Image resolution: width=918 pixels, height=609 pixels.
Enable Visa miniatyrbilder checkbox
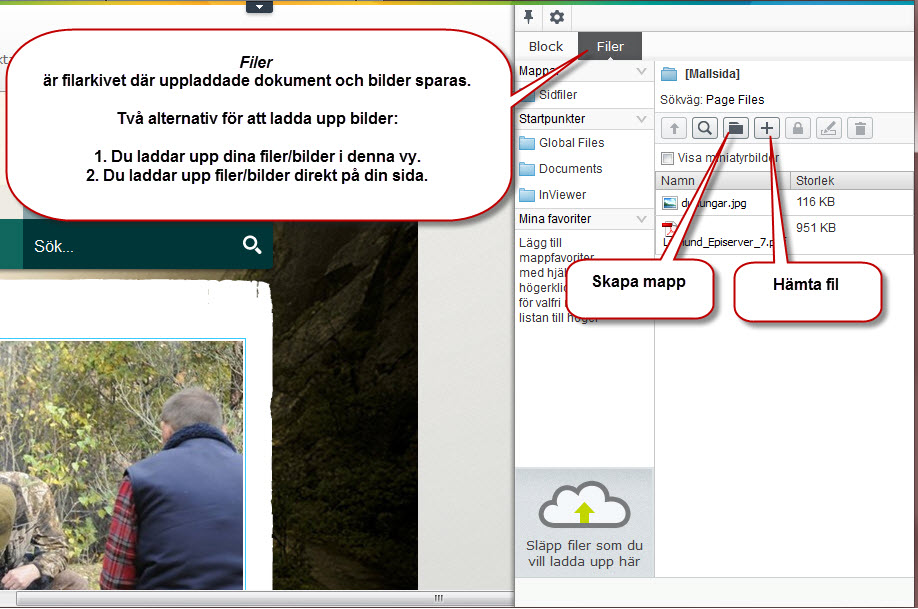click(667, 158)
